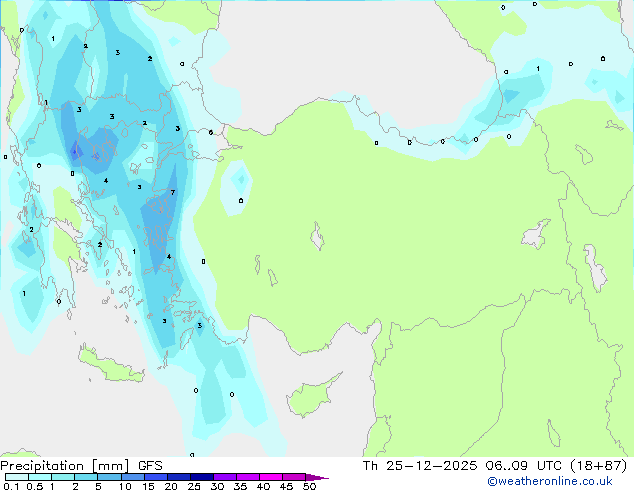Click the legend swatch between 30 and 35
634x490 pixels.
coord(225,477)
